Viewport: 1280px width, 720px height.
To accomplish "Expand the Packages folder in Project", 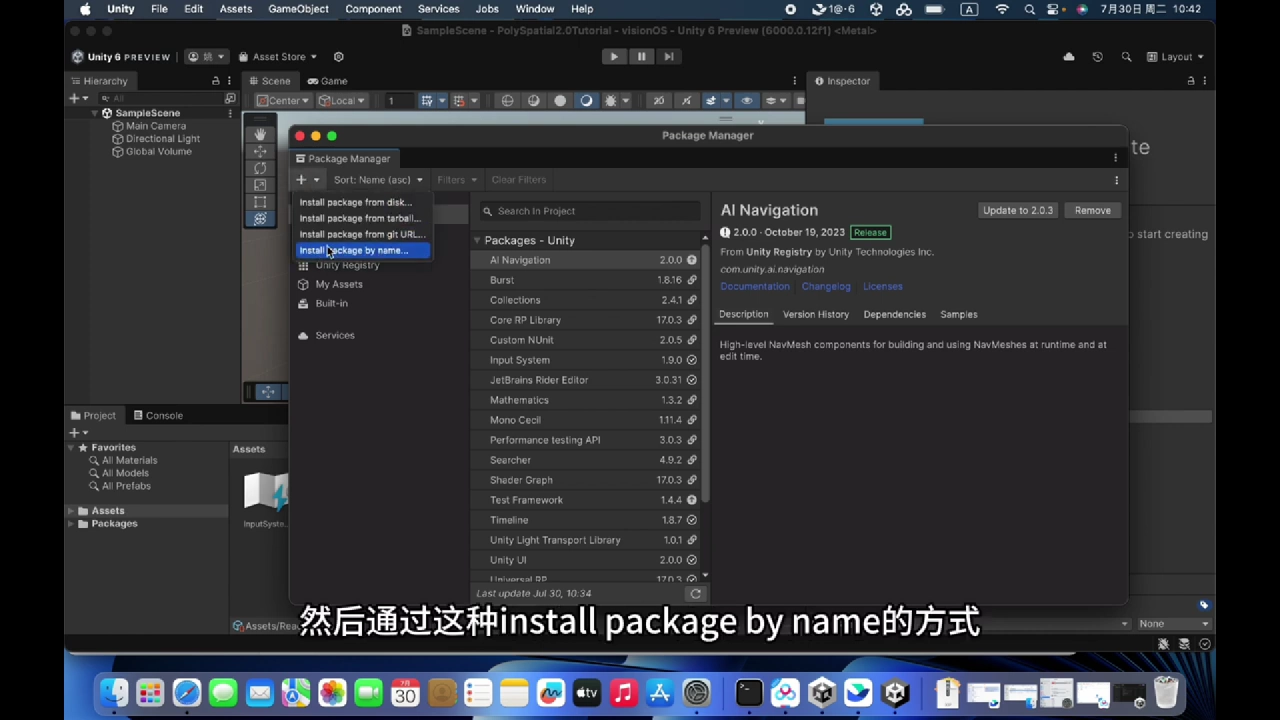I will [71, 524].
